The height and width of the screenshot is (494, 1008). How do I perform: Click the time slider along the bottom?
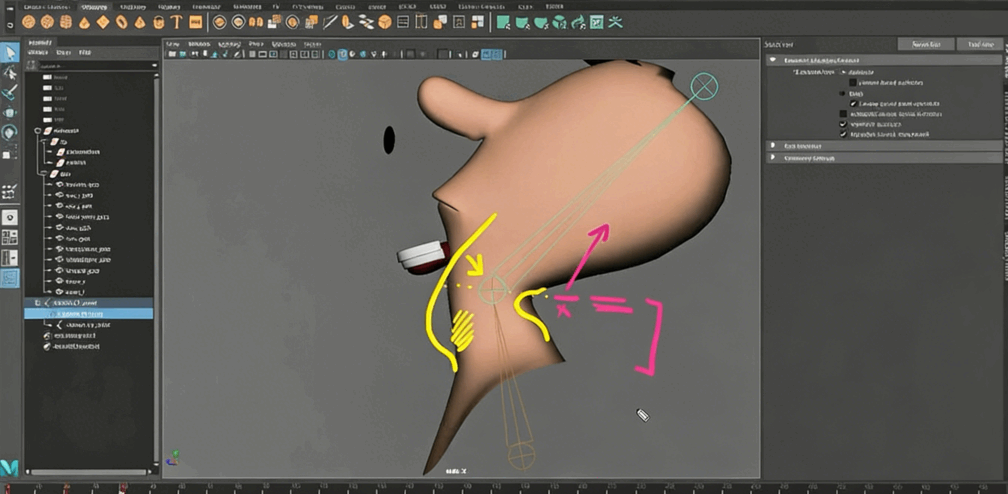click(x=500, y=487)
